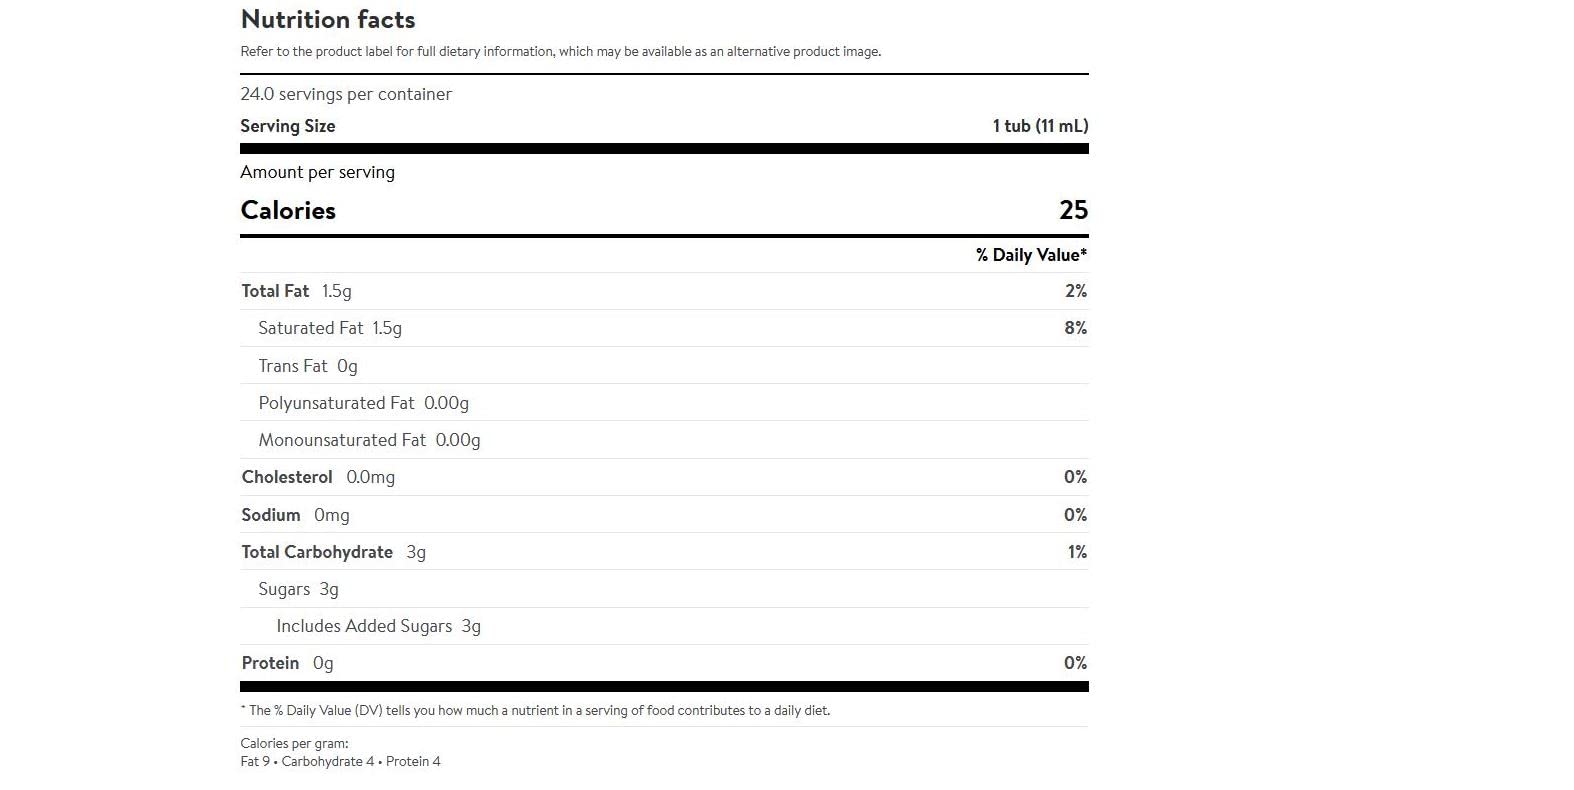Click the % Daily Value* column header
This screenshot has height=790, width=1574.
click(1032, 255)
